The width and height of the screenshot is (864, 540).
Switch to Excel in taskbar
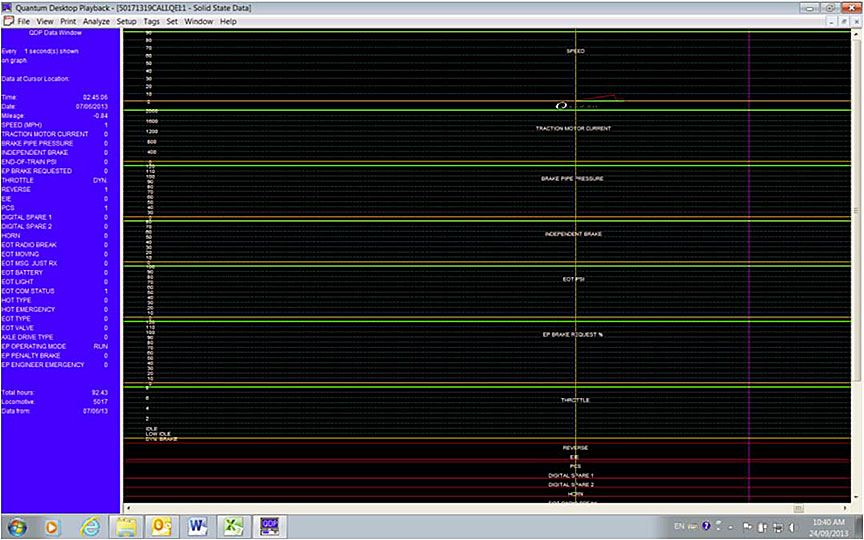coord(232,526)
